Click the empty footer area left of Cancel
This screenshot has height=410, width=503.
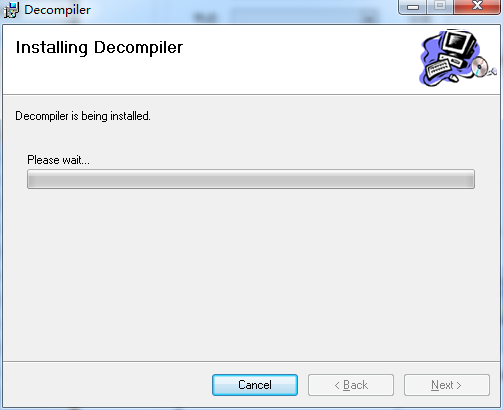coord(107,385)
